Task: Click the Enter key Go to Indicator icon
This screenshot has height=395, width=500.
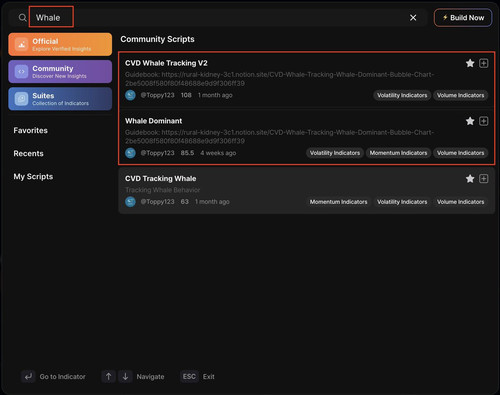Action: tap(28, 377)
